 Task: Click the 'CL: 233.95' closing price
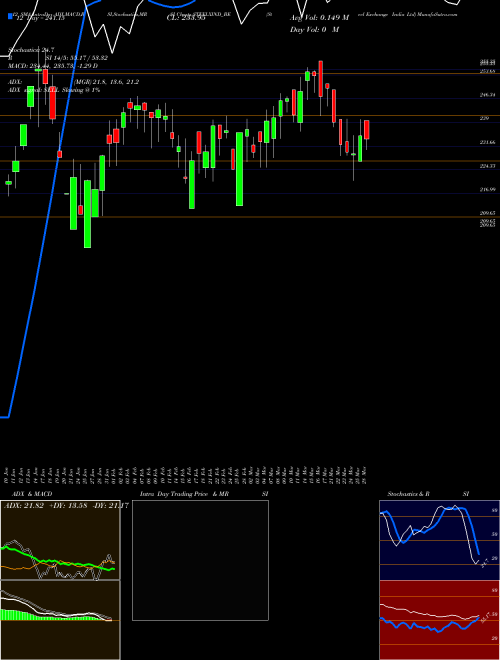coord(186,19)
